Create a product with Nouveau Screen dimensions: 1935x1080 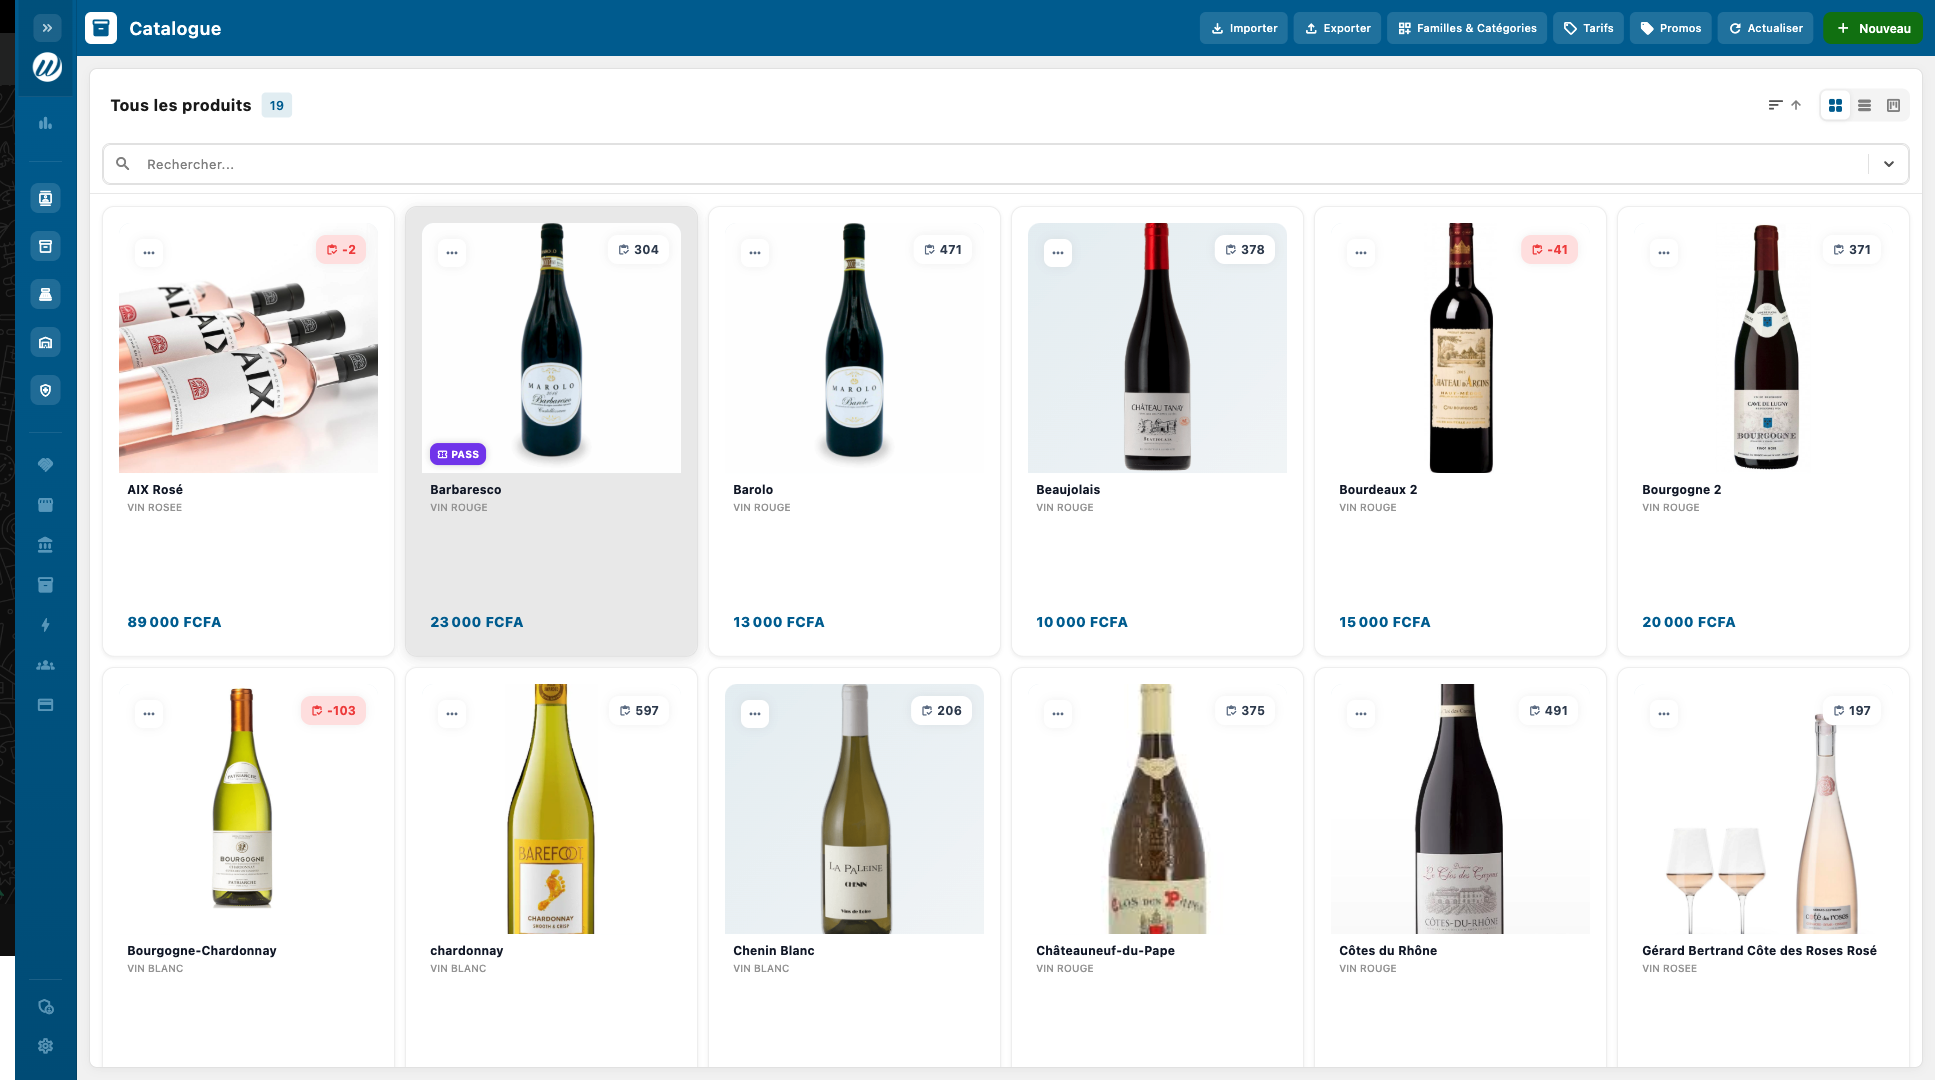click(x=1873, y=28)
